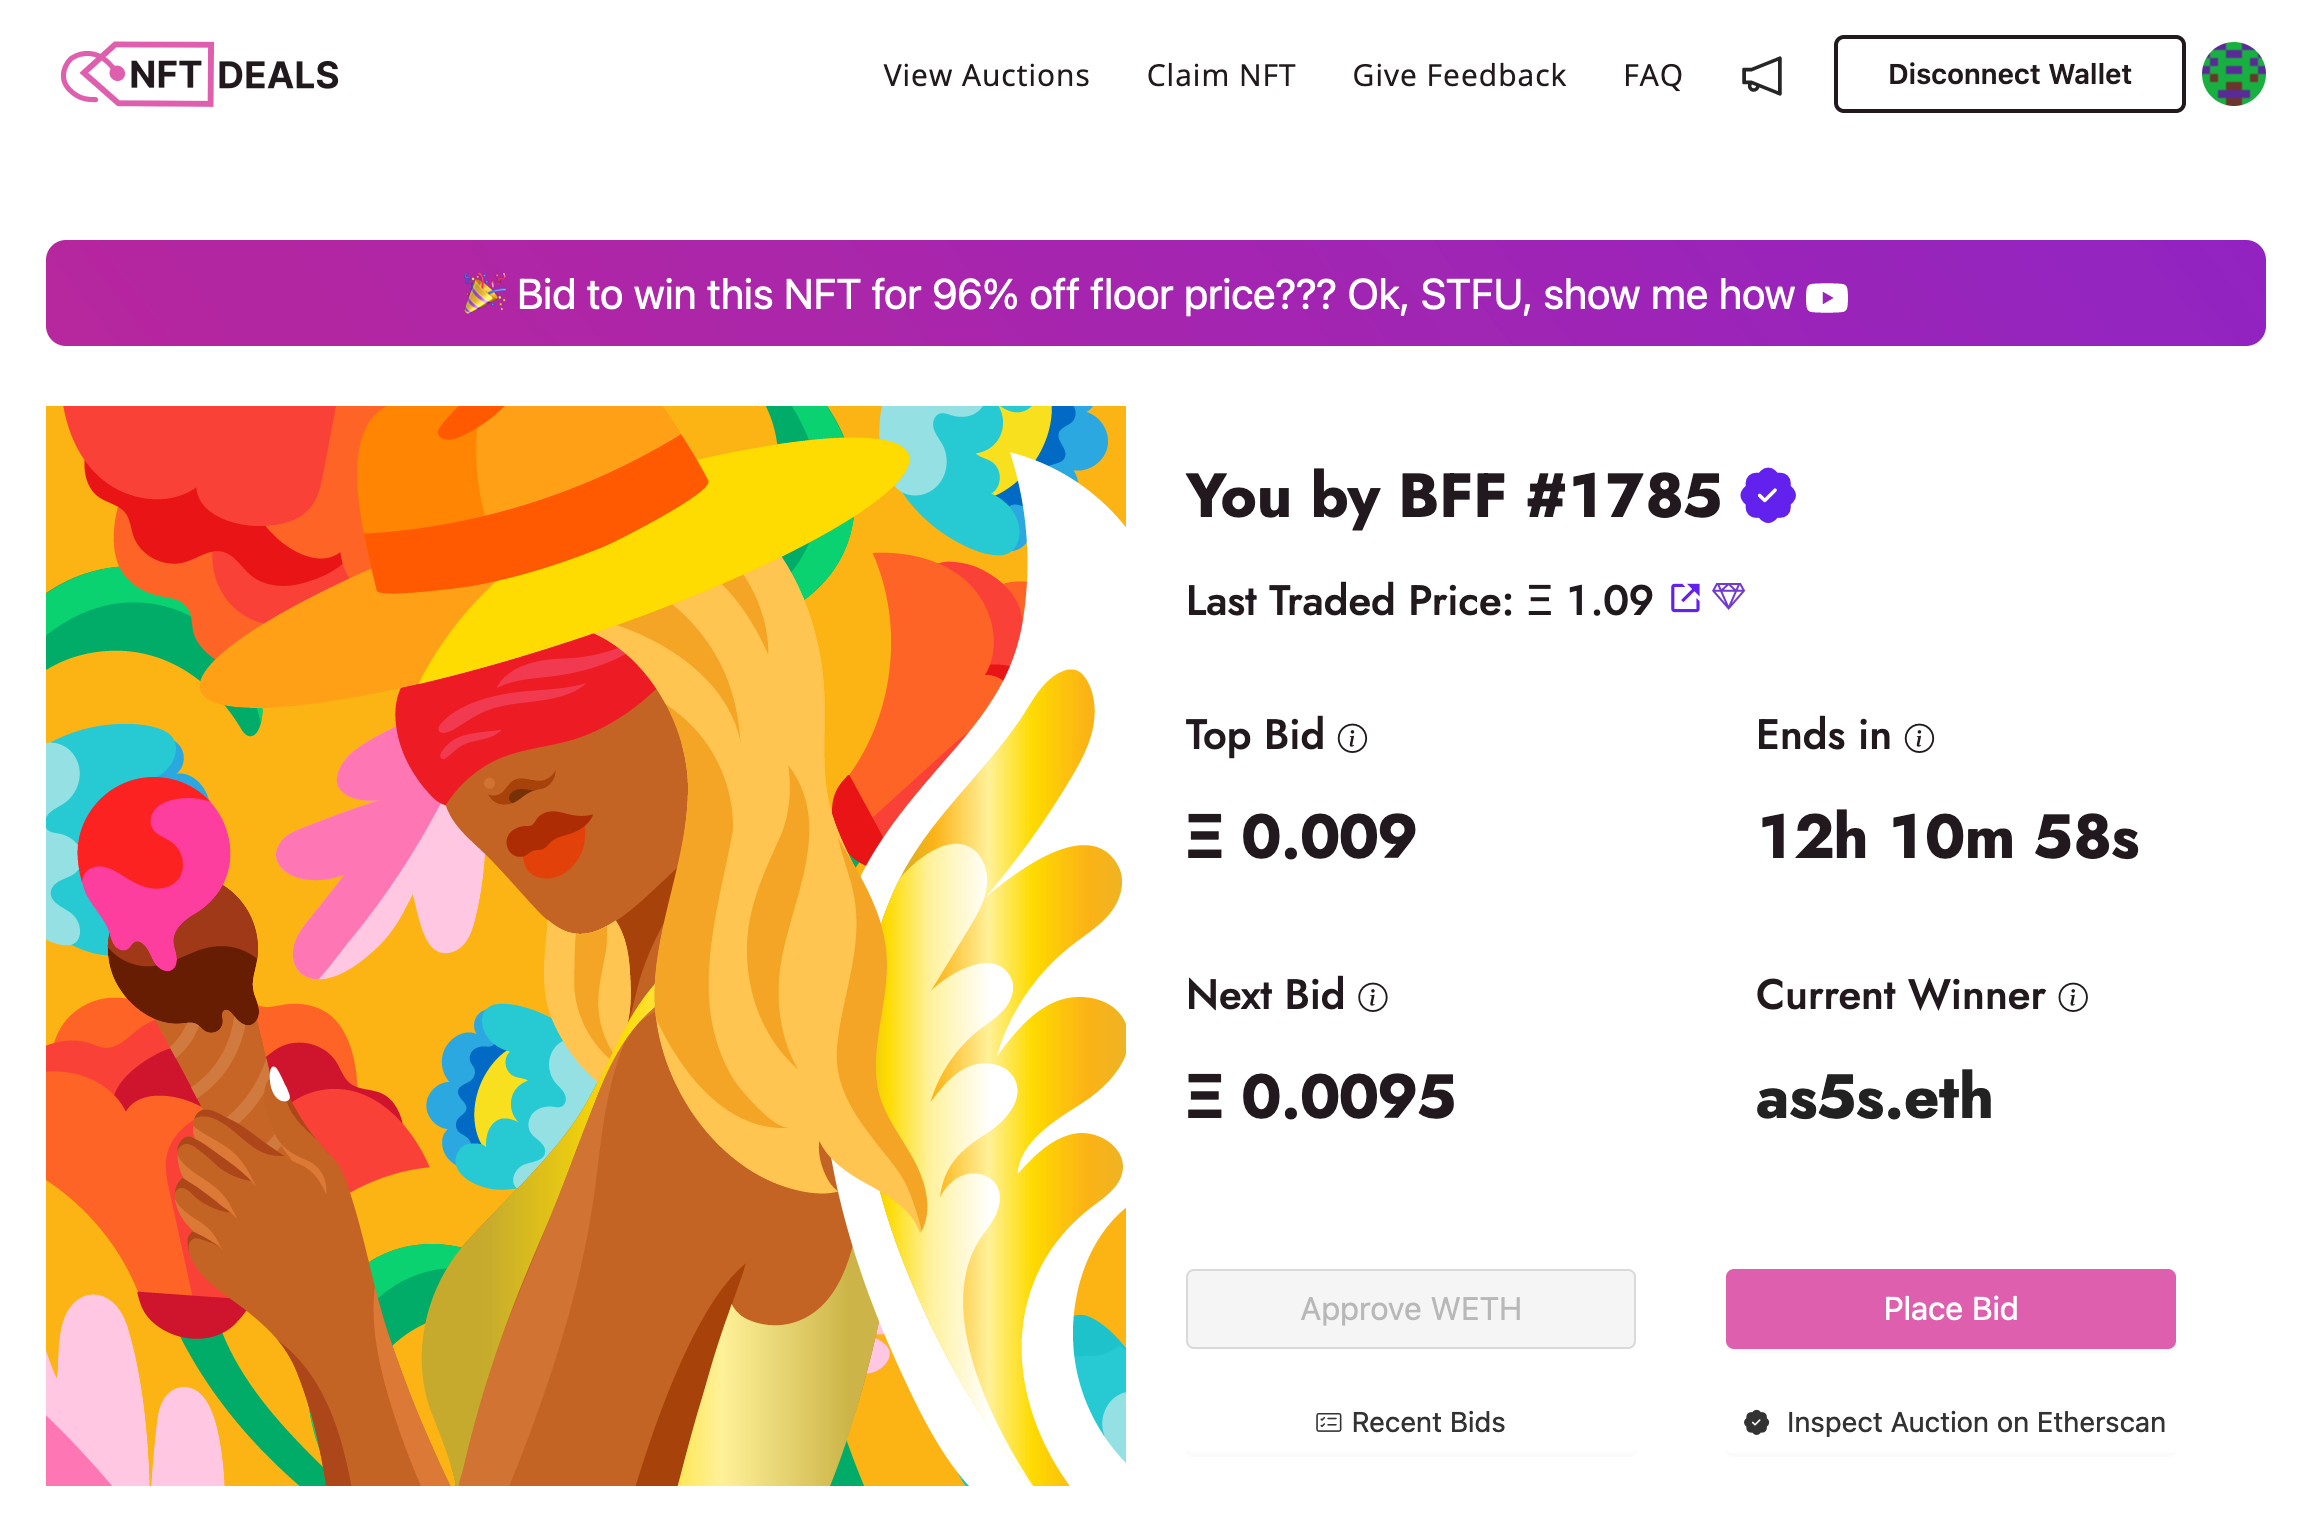Click the NFT artwork image
Image resolution: width=2315 pixels, height=1537 pixels.
[586, 945]
